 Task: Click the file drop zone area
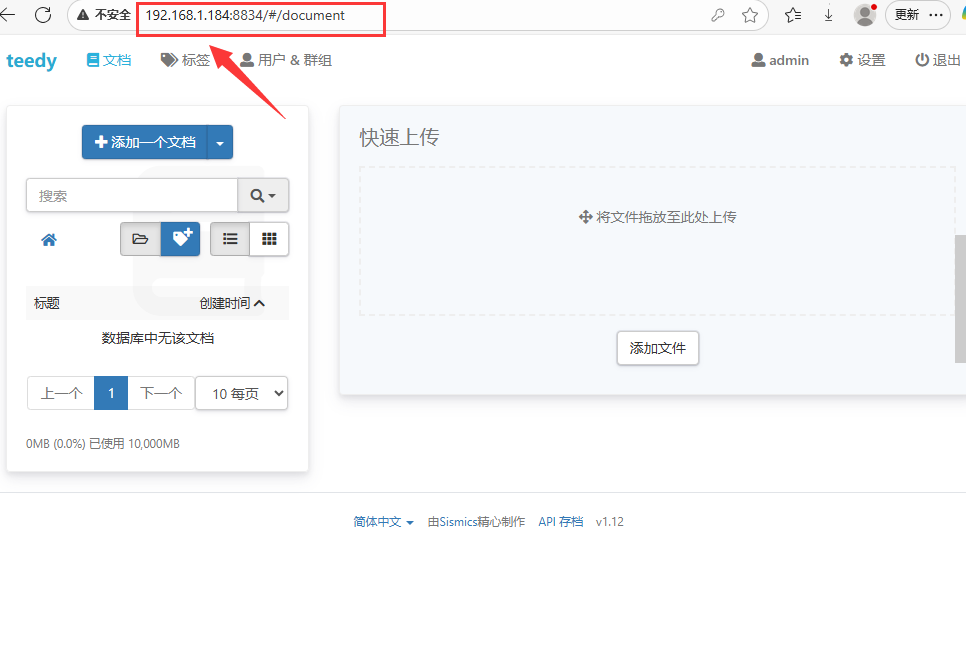[657, 241]
